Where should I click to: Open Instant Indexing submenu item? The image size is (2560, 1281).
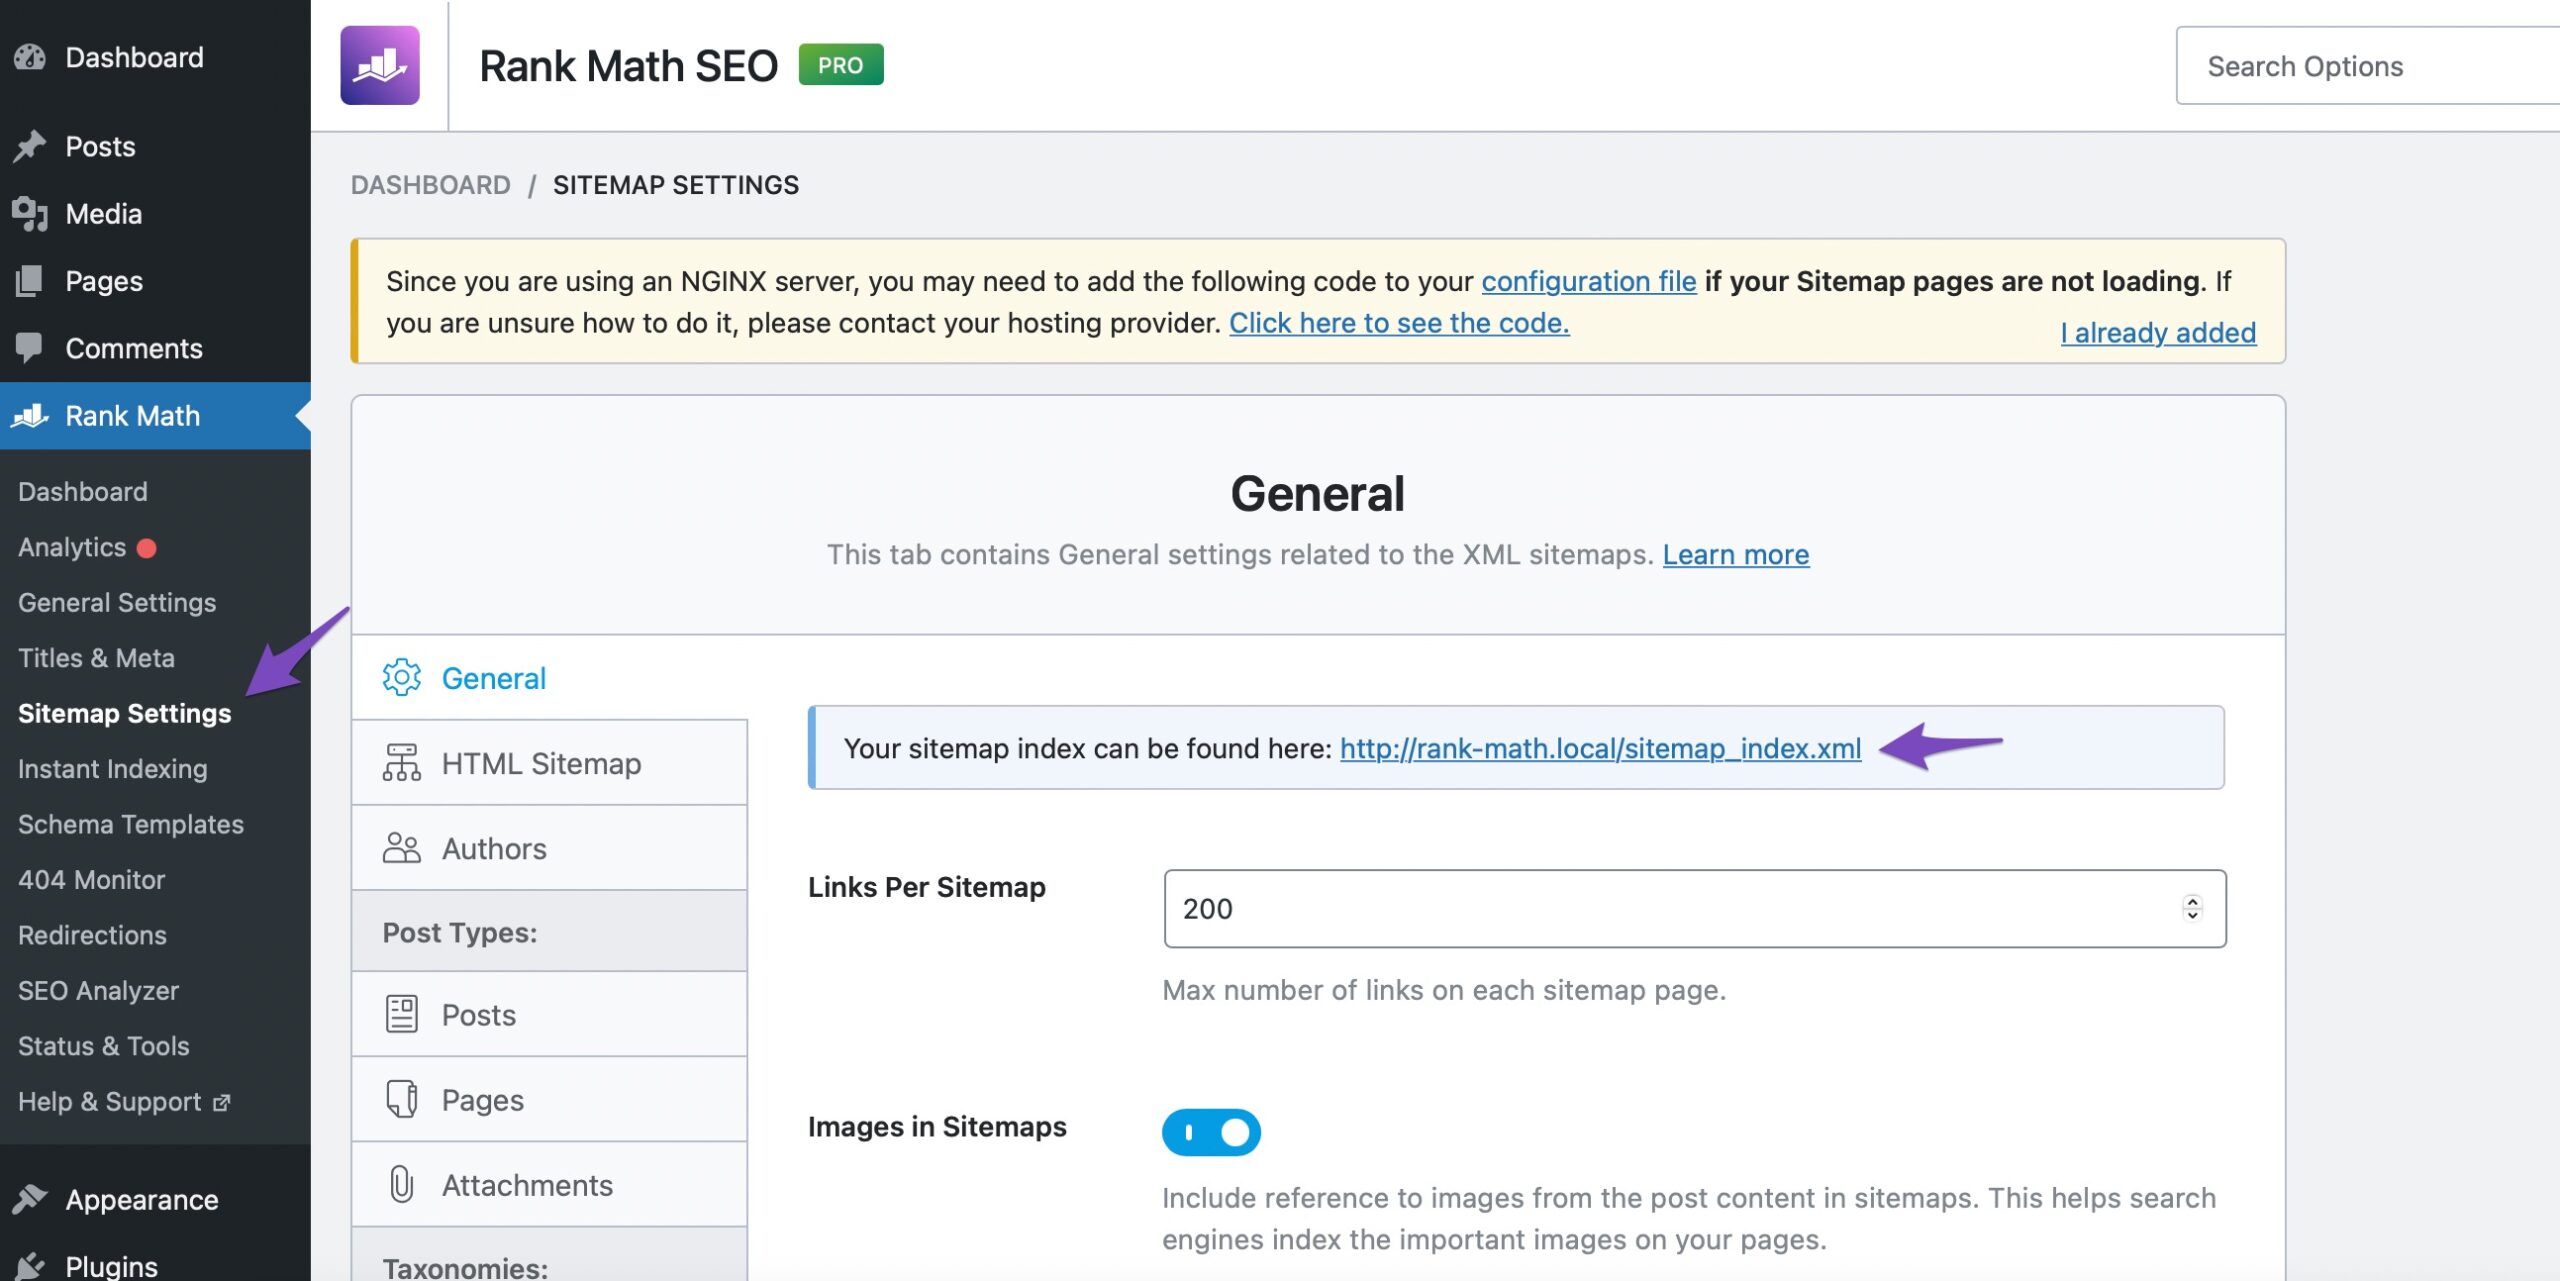(112, 768)
